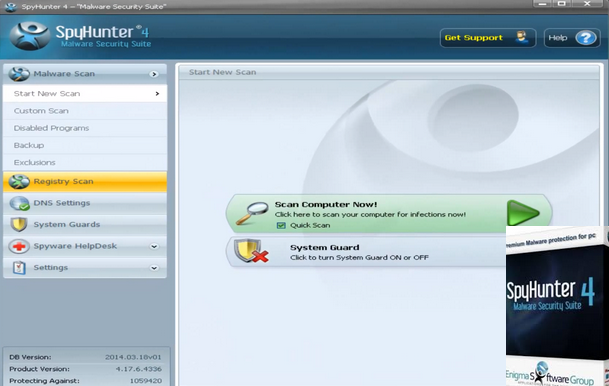Click the System Guards shield icon
Viewport: 609px width, 386px height.
pyautogui.click(x=19, y=224)
